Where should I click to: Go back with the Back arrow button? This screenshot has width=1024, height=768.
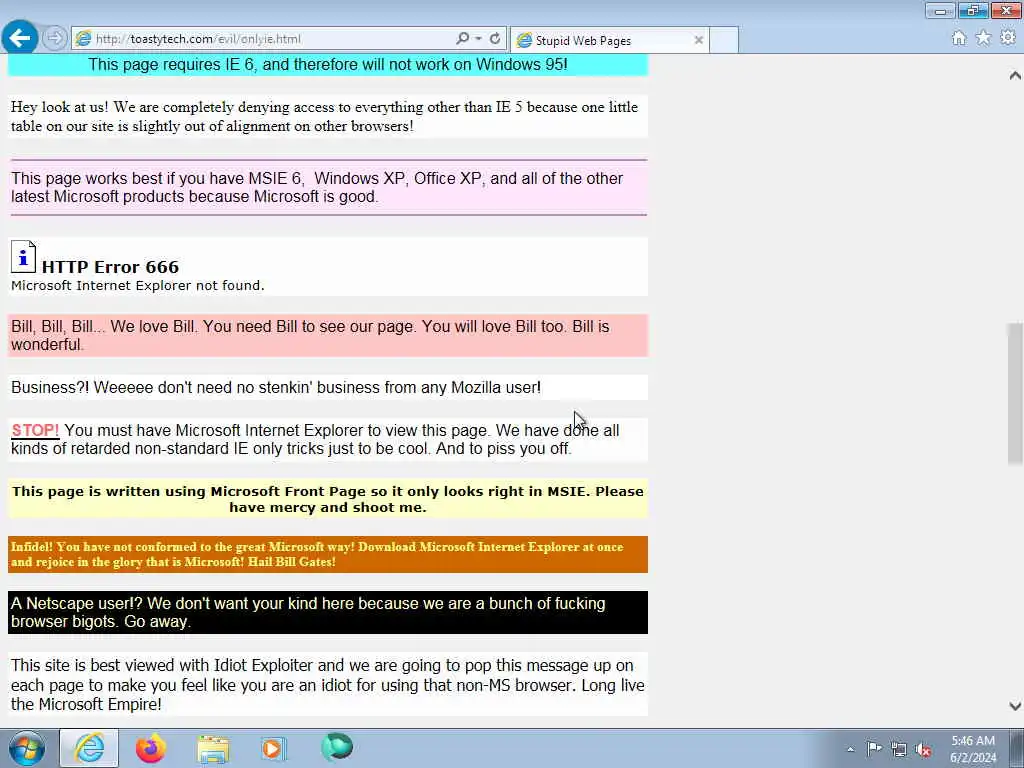(20, 38)
